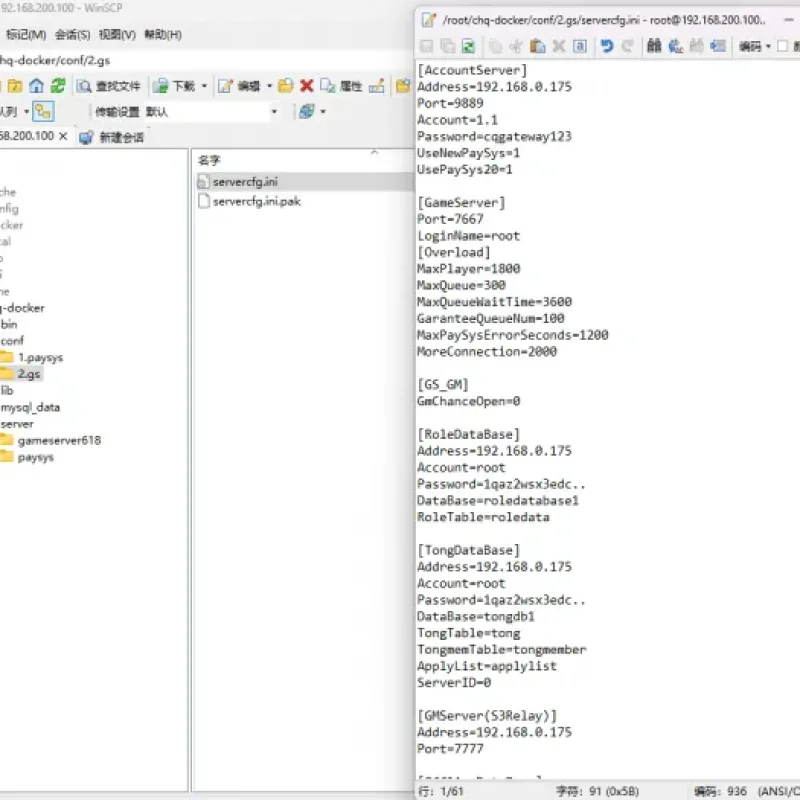This screenshot has width=800, height=800.
Task: Click the Find Files (查找文件) button
Action: pos(108,86)
